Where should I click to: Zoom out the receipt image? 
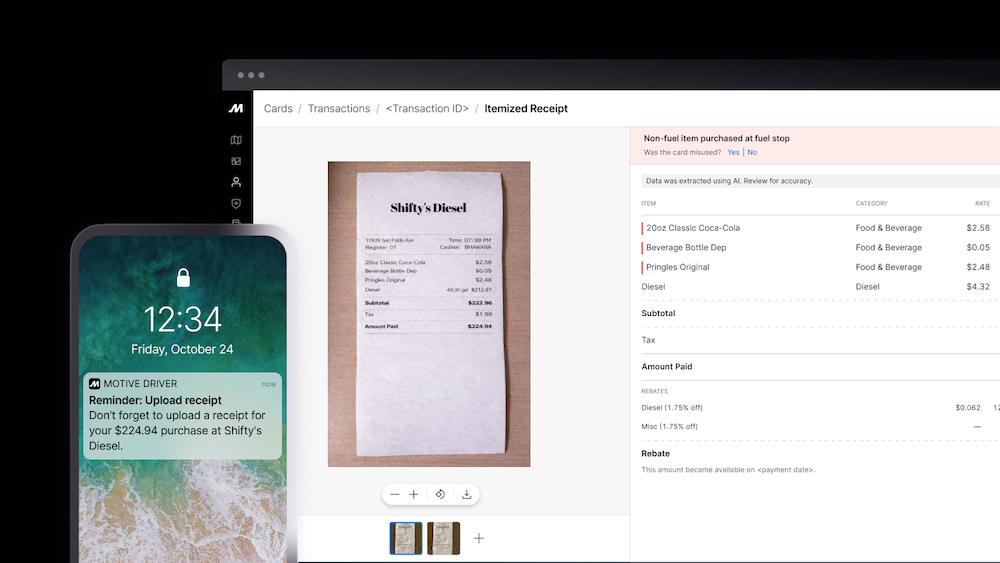tap(395, 494)
